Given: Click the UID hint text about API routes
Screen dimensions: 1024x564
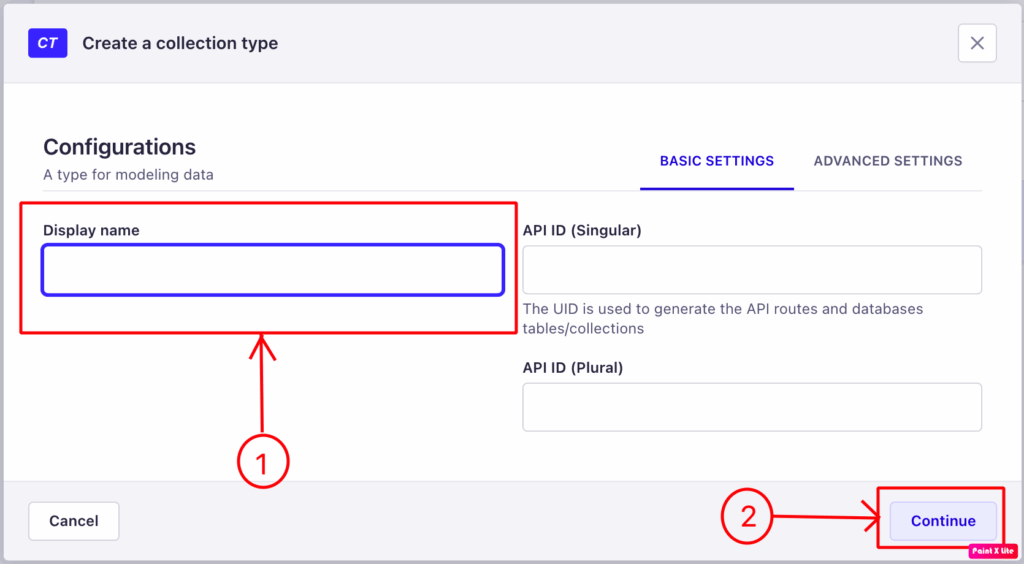Looking at the screenshot, I should [x=723, y=319].
